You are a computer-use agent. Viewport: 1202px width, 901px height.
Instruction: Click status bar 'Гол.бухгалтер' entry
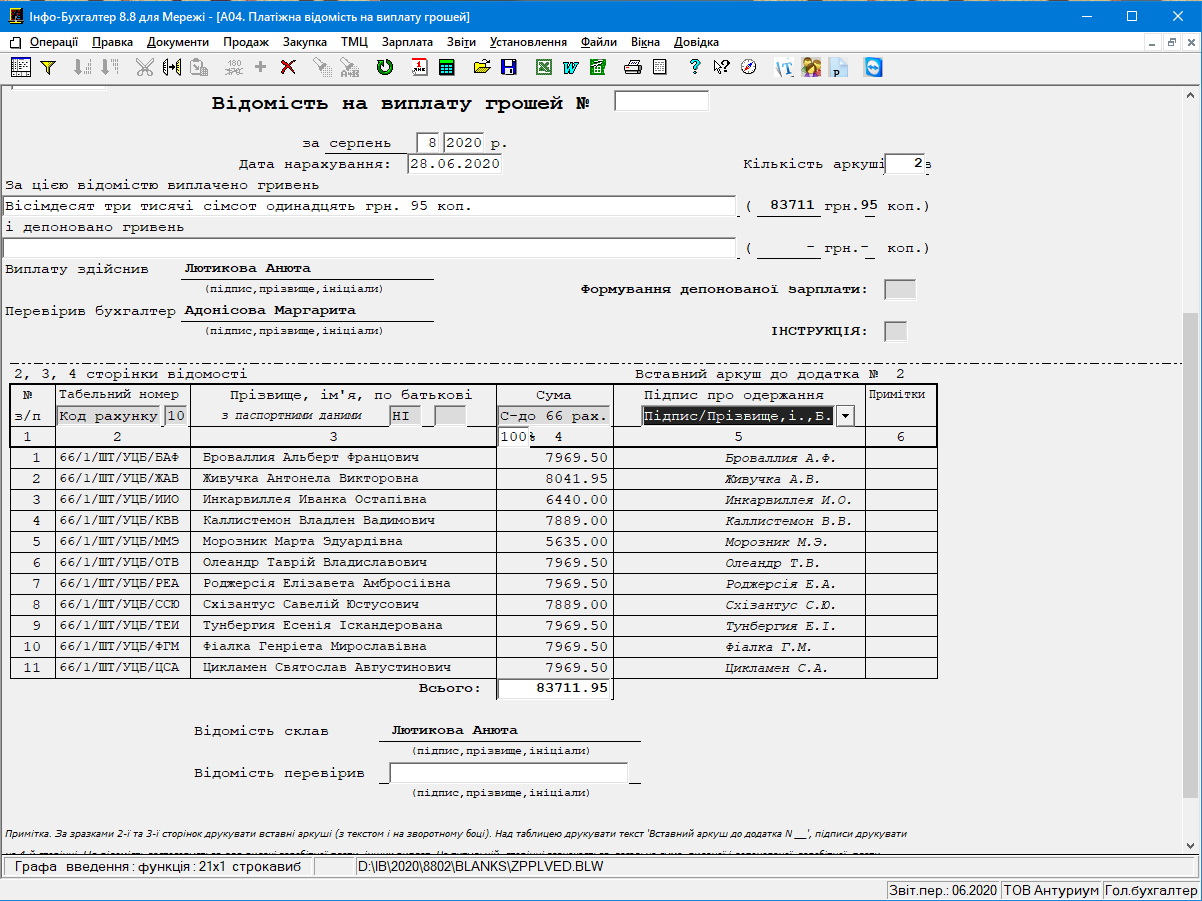point(1151,890)
